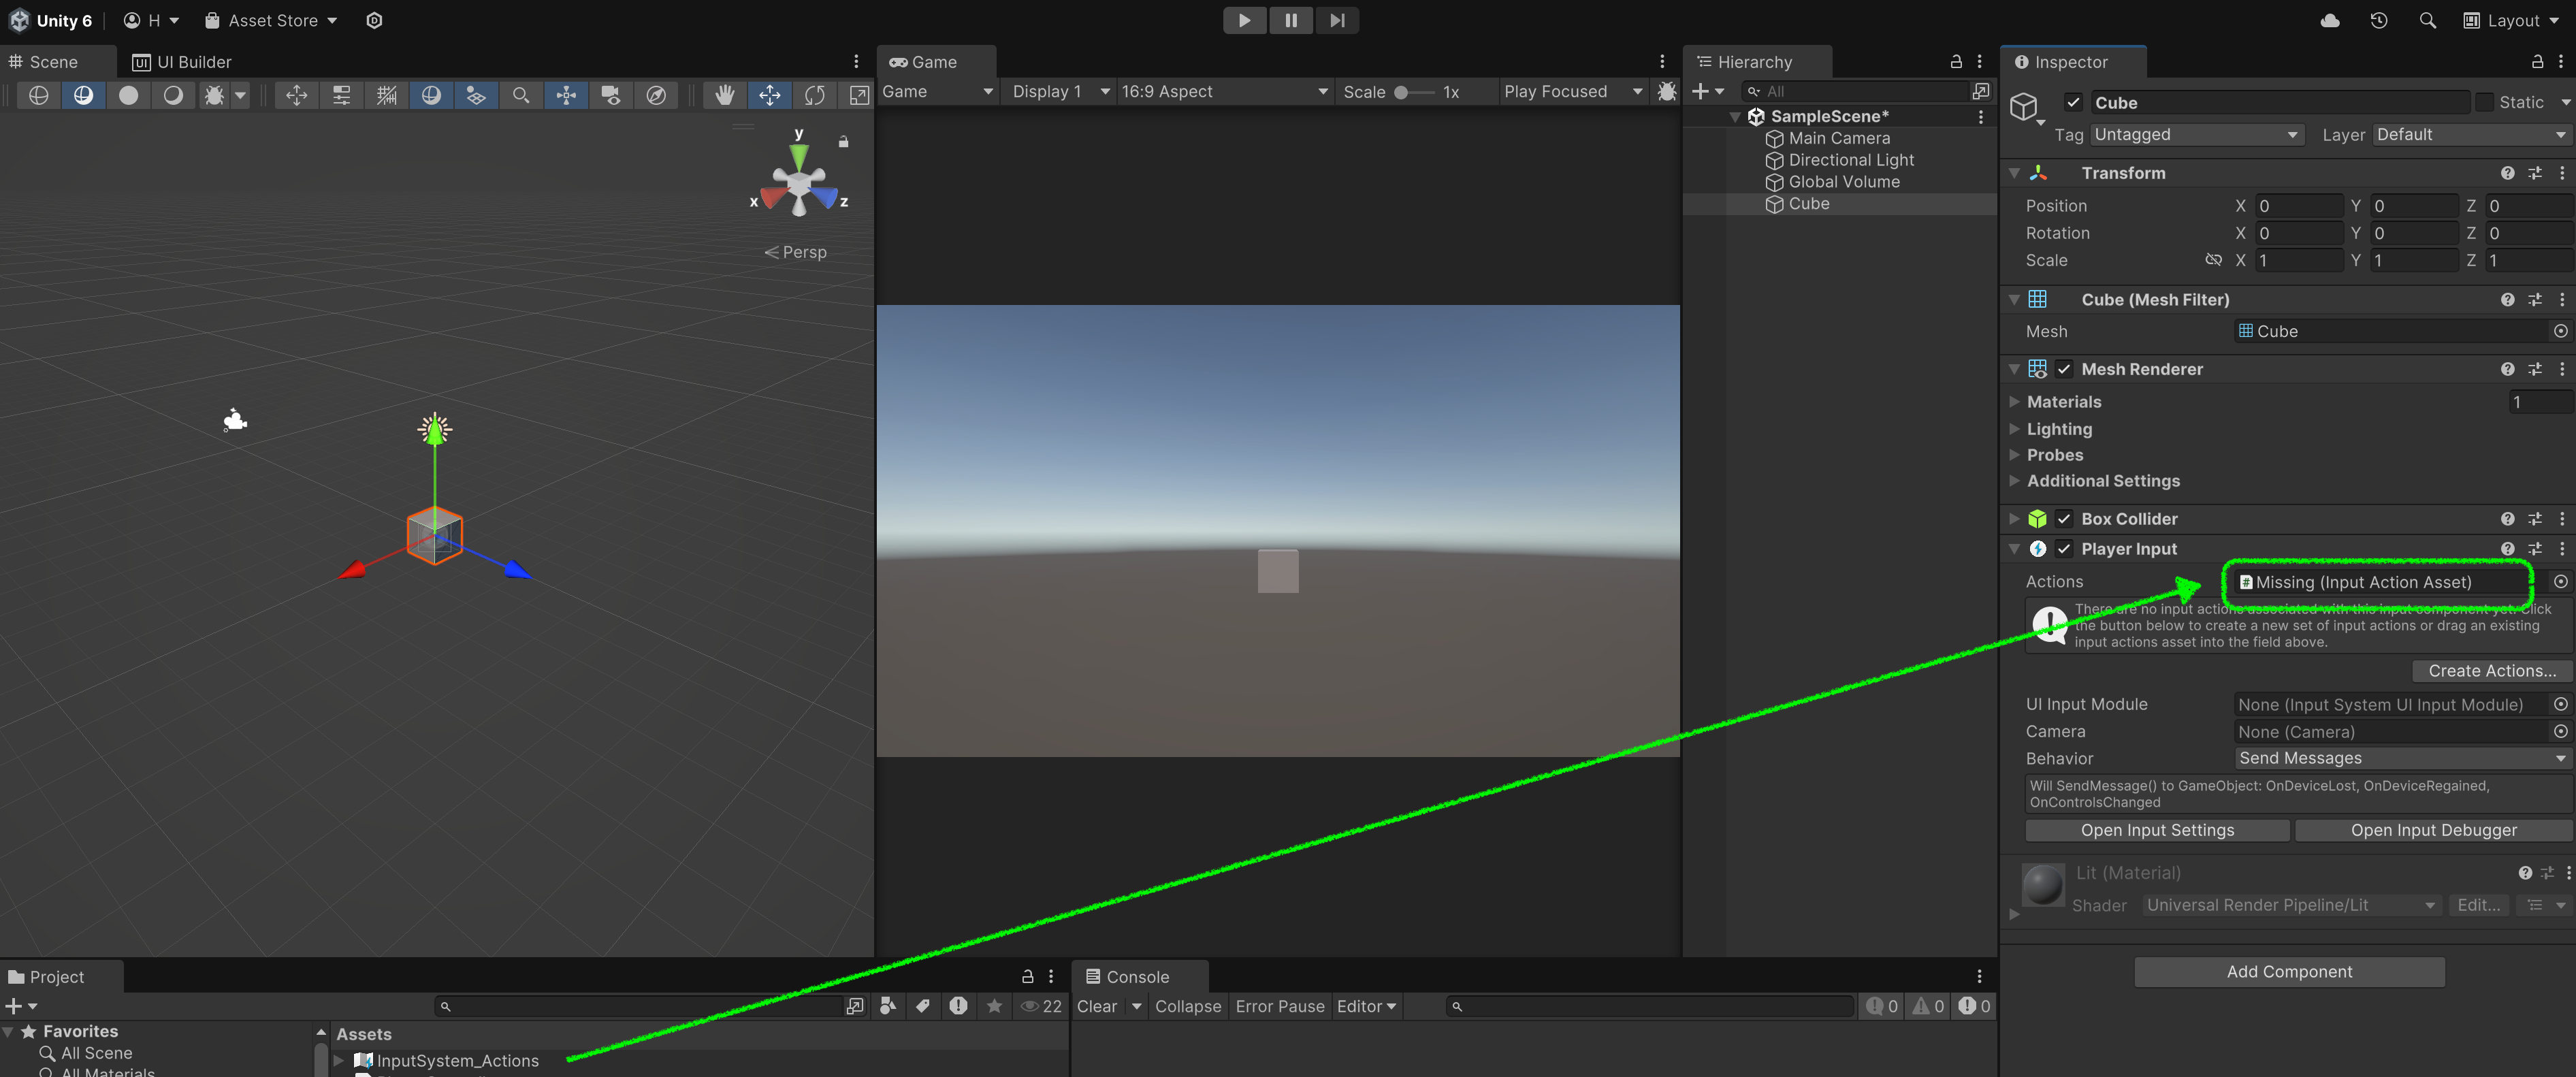
Task: Disable the Mesh Renderer component checkbox
Action: (2065, 369)
